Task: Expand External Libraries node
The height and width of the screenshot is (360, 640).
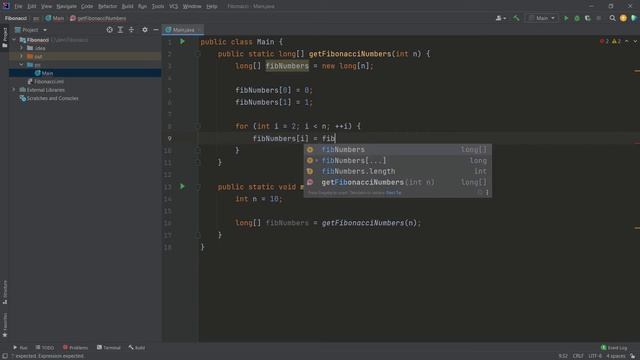Action: click(x=14, y=90)
